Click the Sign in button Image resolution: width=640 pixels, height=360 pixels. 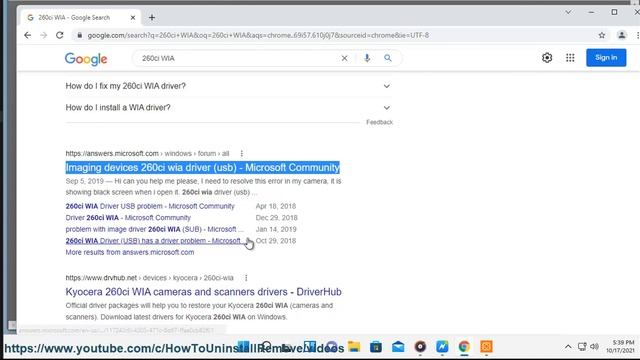606,58
